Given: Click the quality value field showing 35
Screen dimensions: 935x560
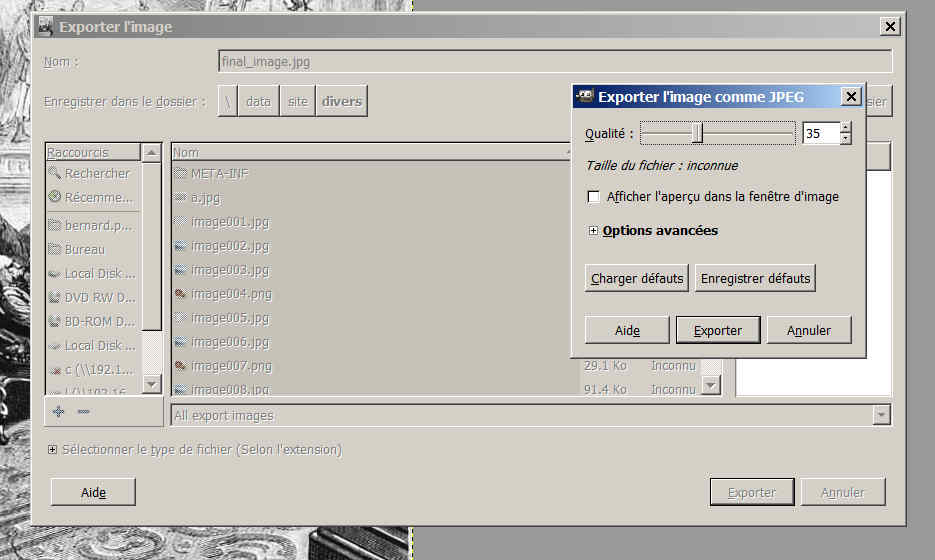Looking at the screenshot, I should point(820,133).
